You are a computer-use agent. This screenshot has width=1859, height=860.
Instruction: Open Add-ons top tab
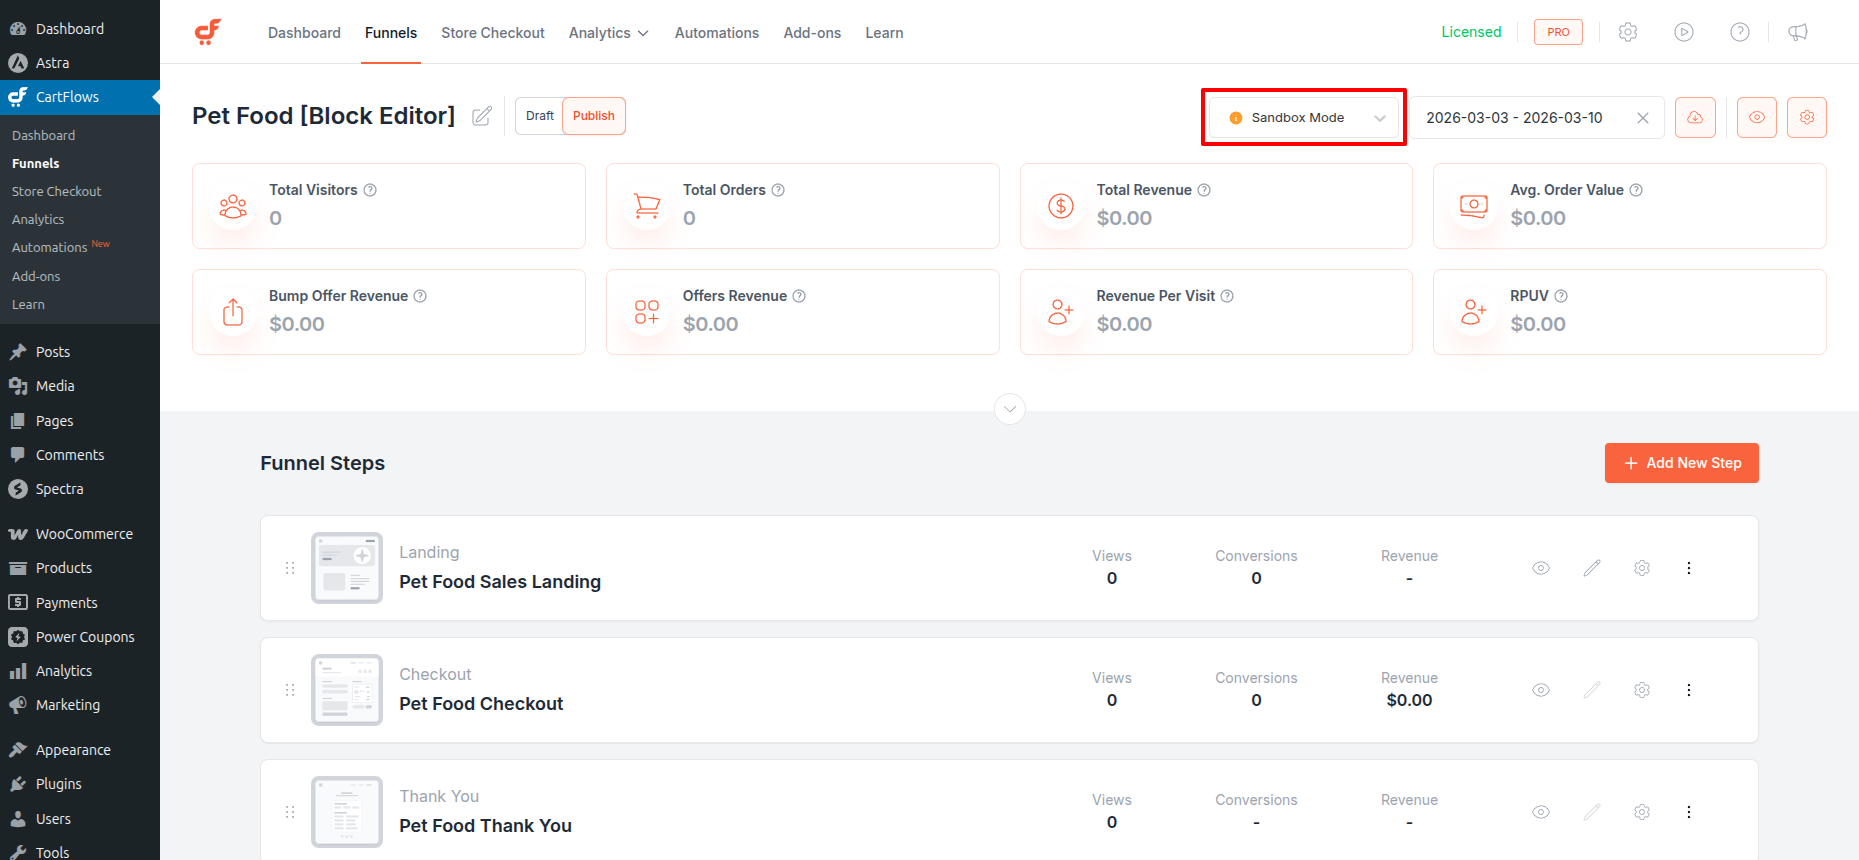tap(812, 33)
